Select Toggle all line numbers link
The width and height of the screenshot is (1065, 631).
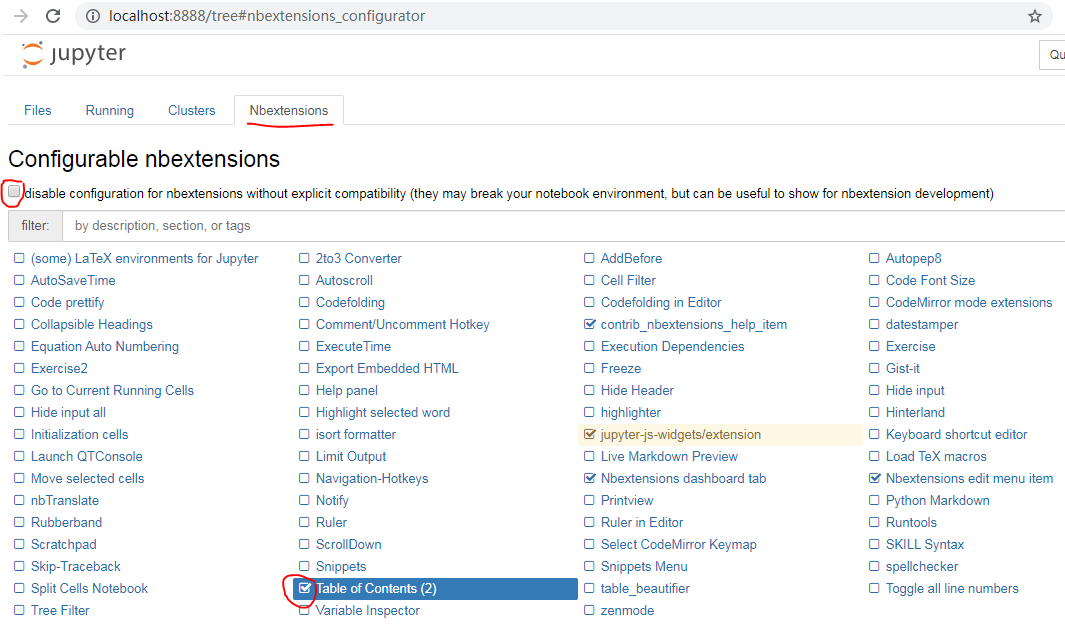[952, 588]
